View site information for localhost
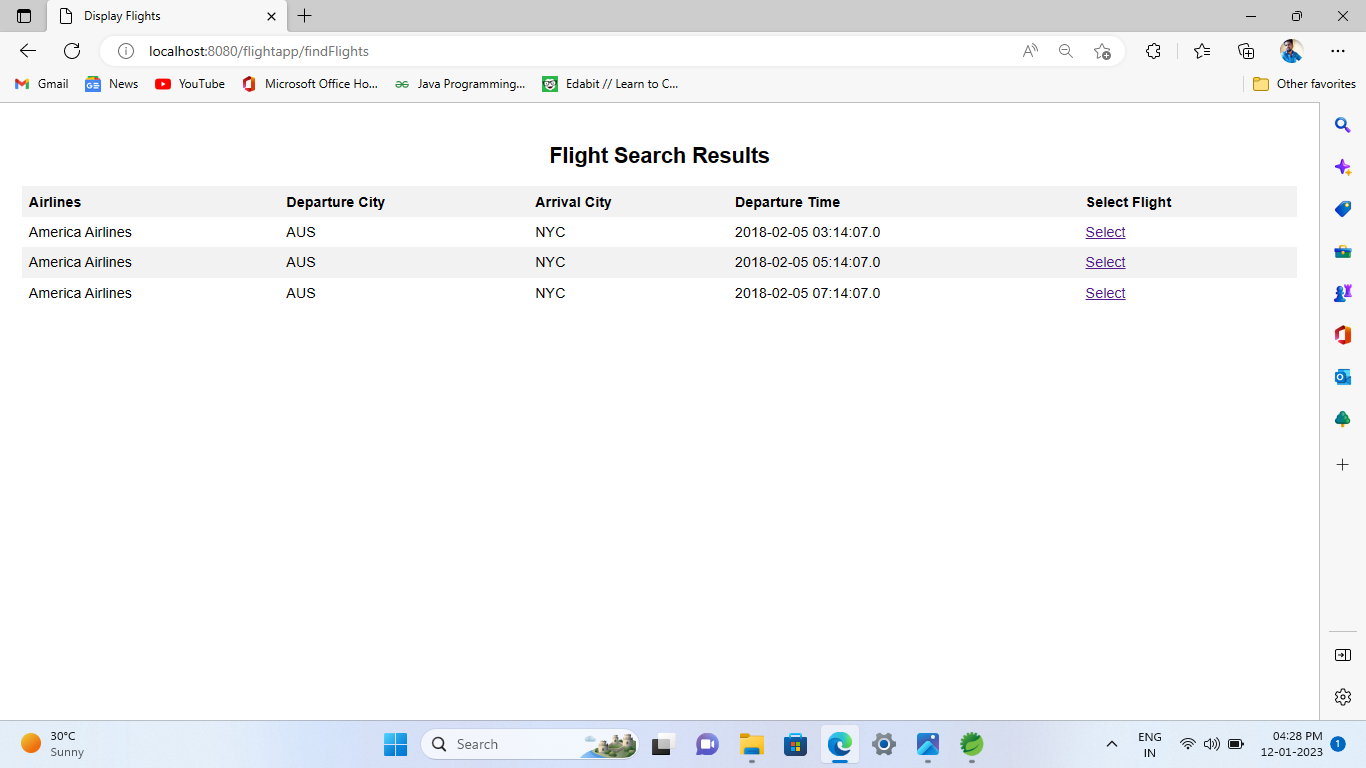This screenshot has width=1366, height=768. pyautogui.click(x=125, y=51)
